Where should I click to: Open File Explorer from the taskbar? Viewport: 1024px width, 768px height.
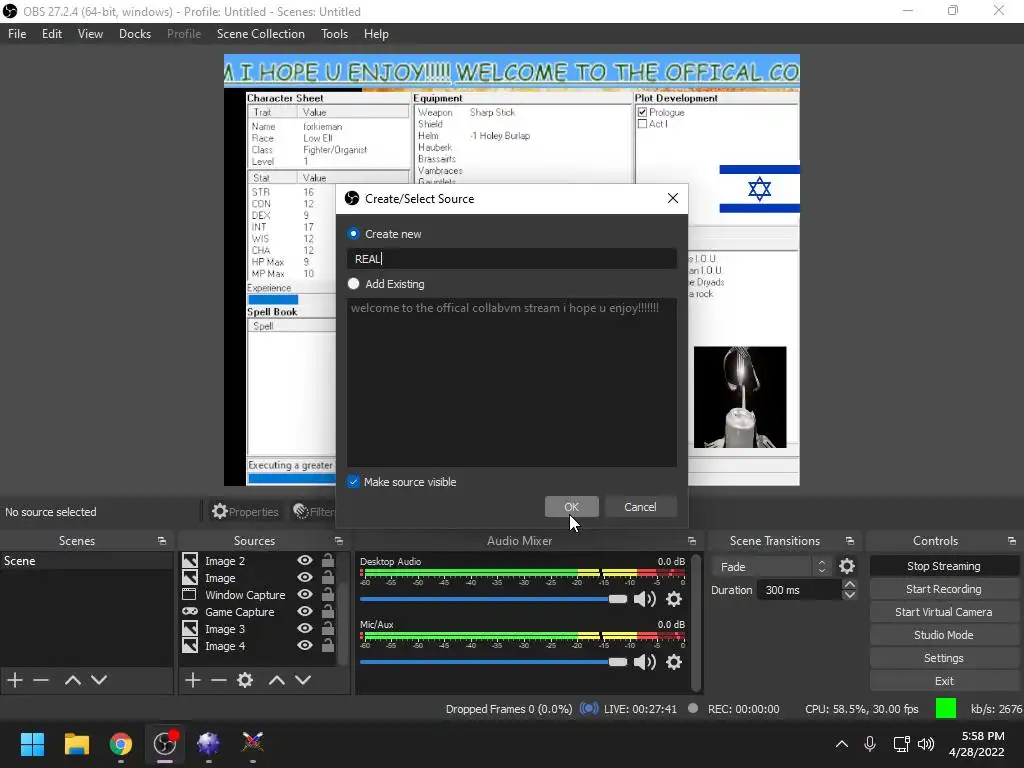point(76,744)
